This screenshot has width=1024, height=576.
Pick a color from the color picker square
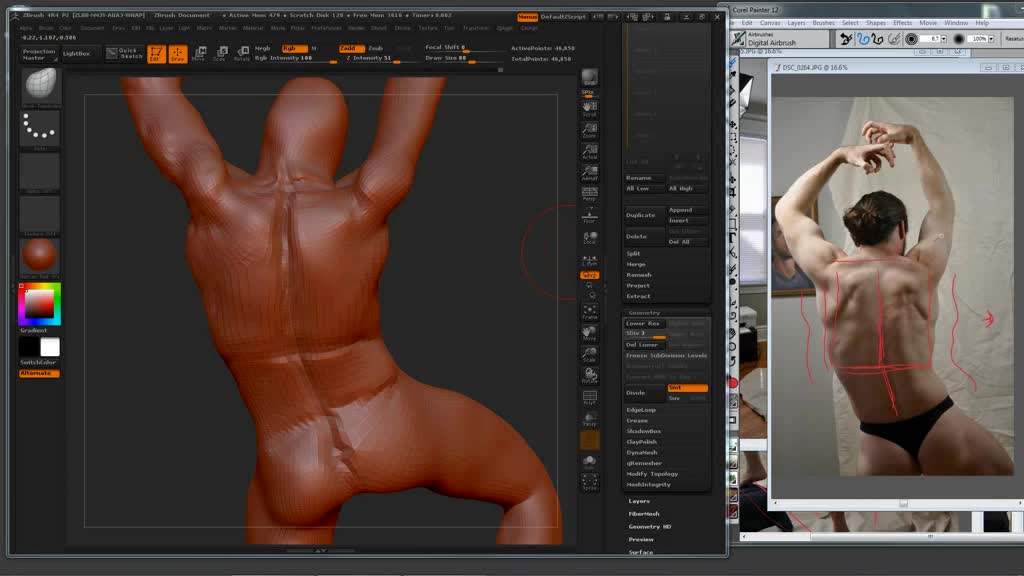(40, 303)
